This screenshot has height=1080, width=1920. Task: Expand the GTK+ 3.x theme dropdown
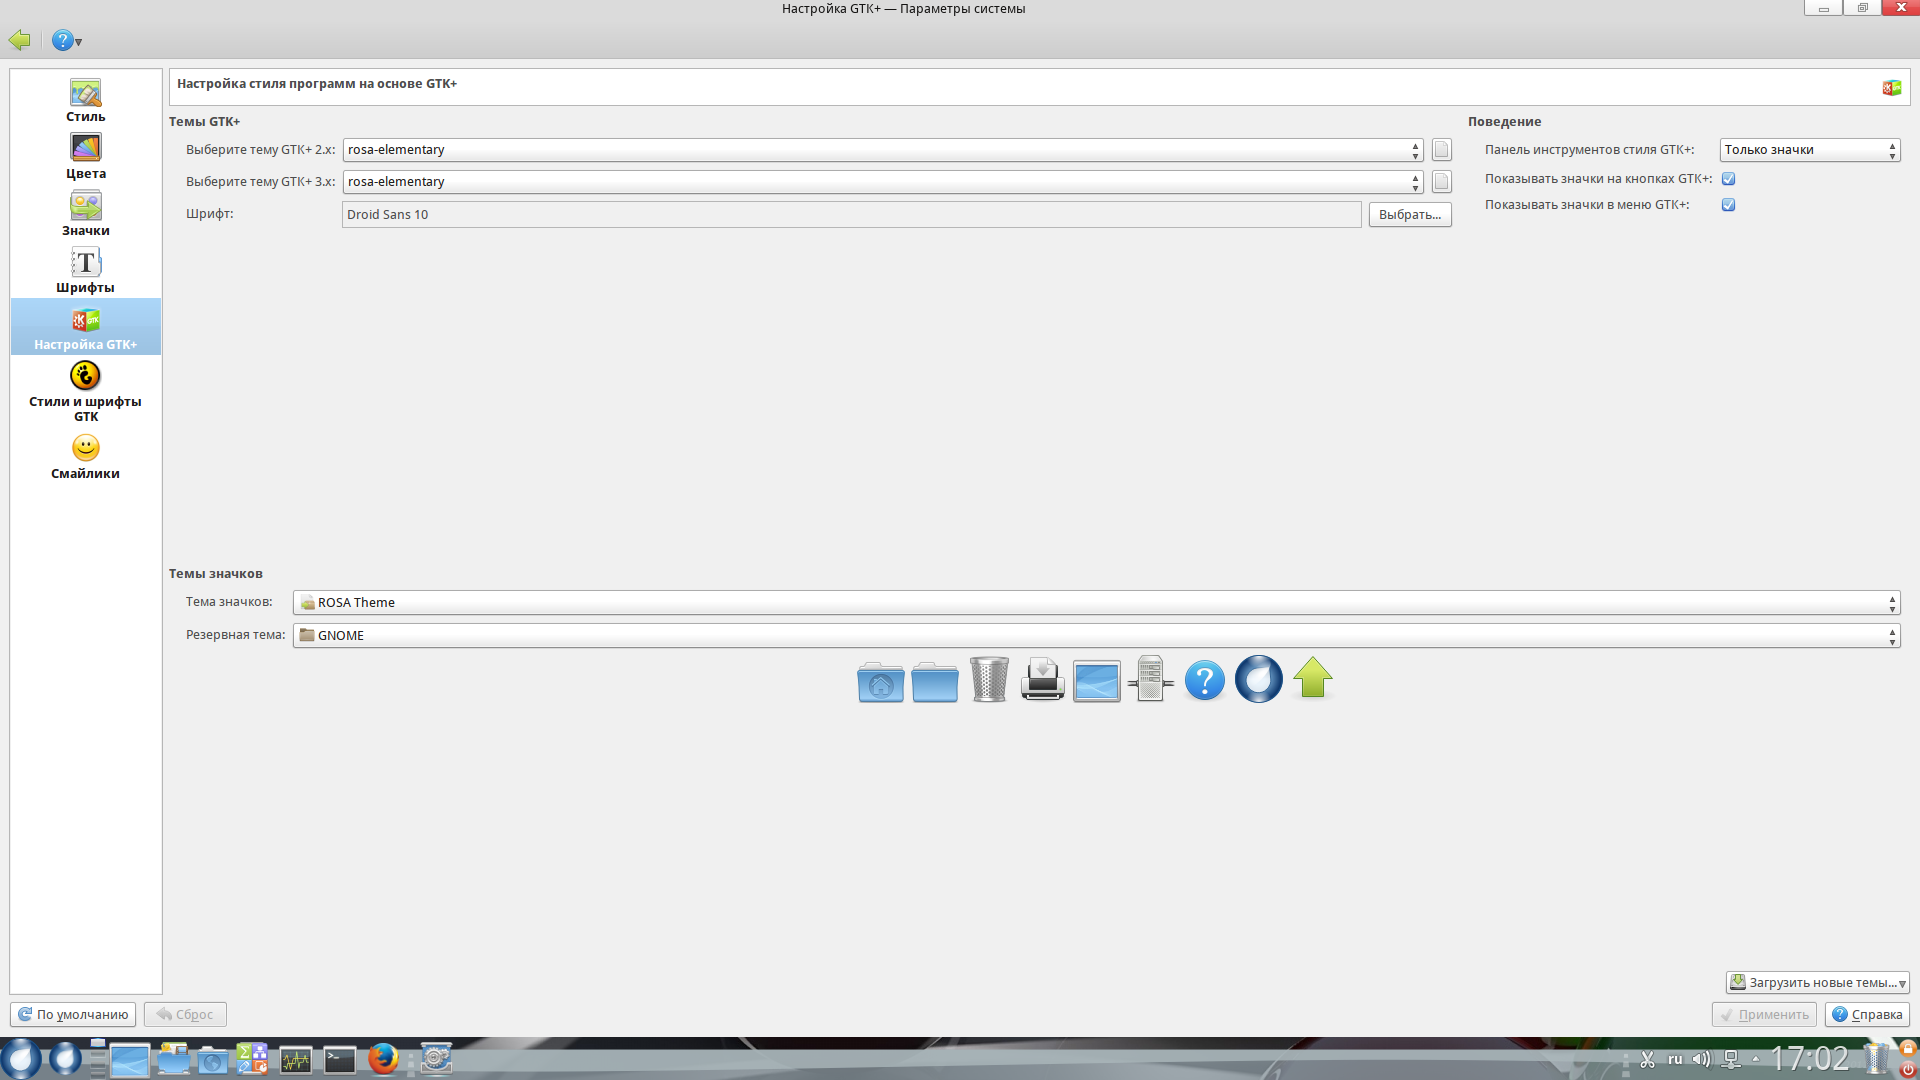click(882, 182)
